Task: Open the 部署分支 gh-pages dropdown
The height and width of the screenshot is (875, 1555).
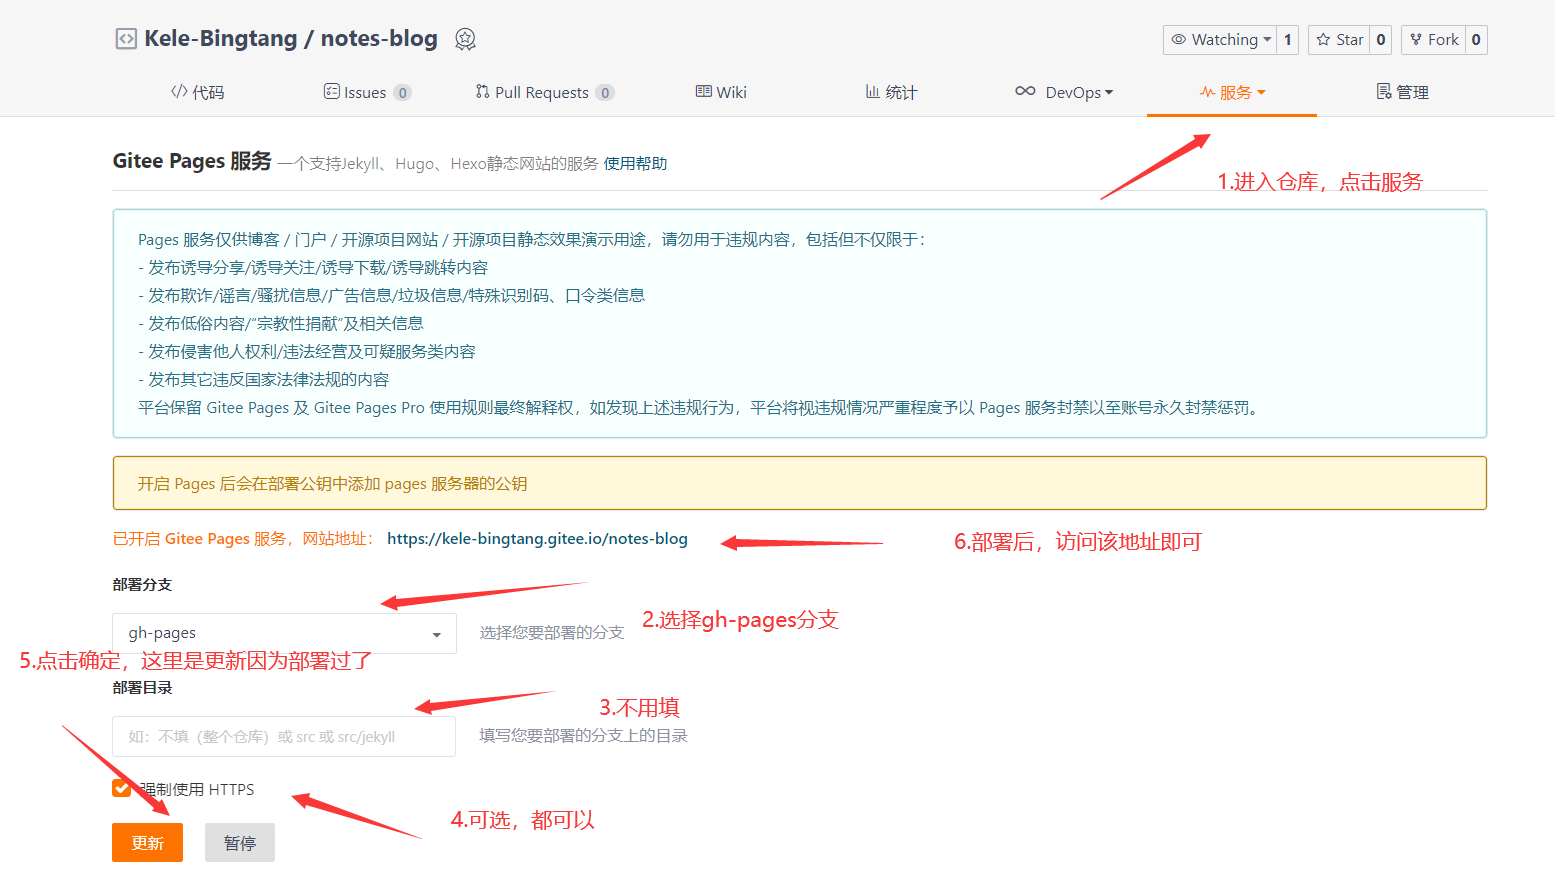Action: (x=284, y=633)
